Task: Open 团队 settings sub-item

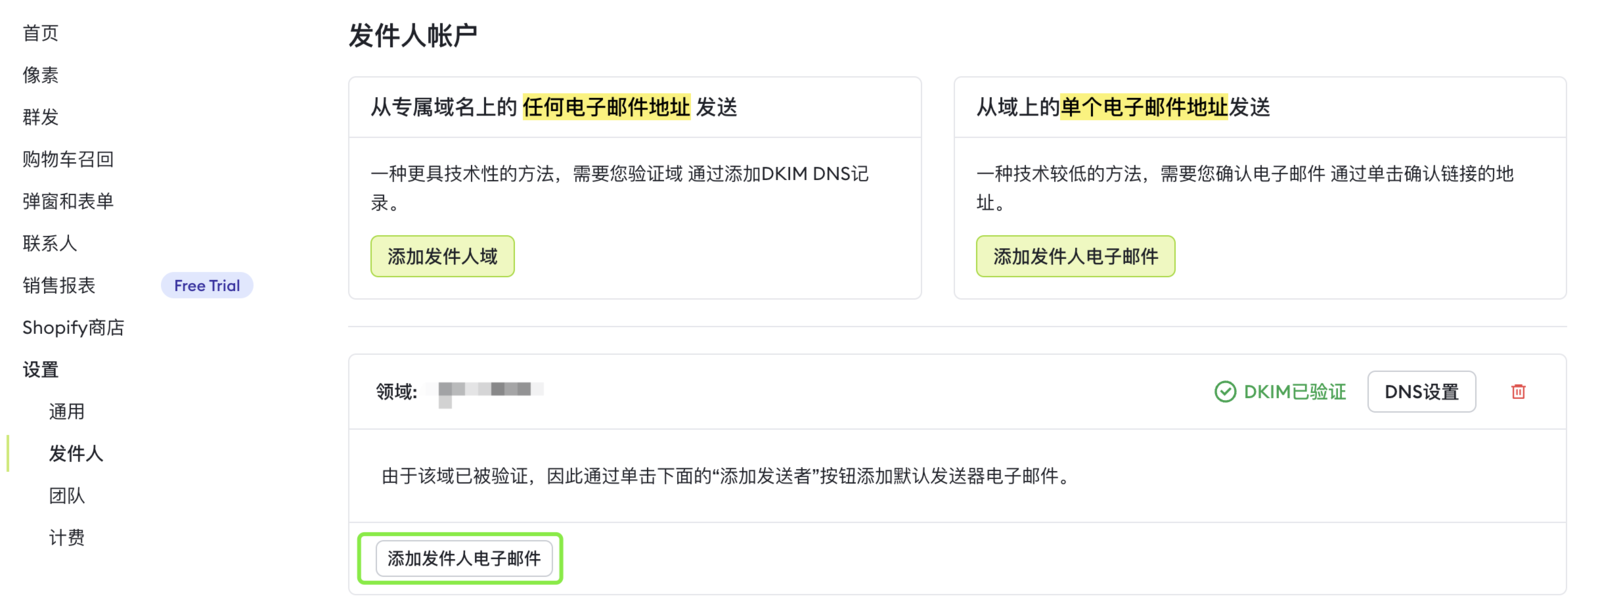Action: click(67, 495)
